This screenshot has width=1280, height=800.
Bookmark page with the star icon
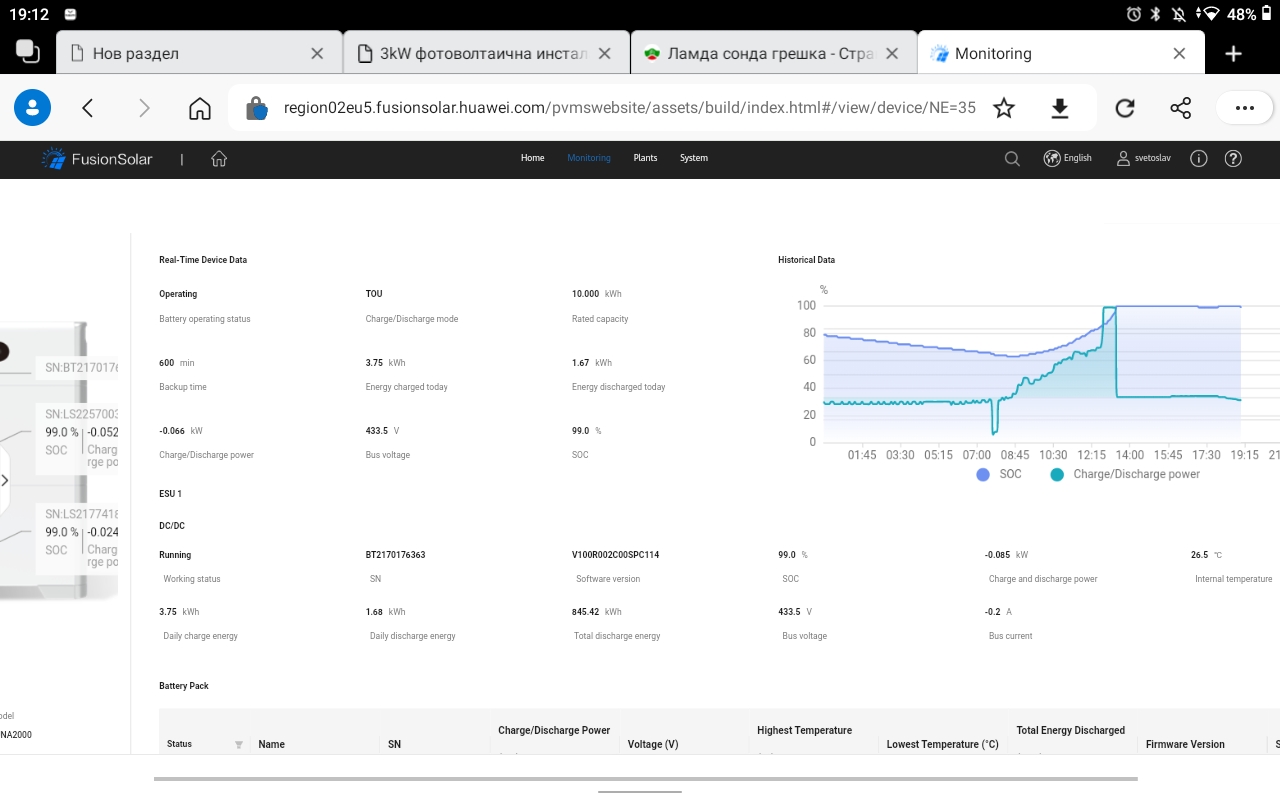coord(1004,108)
